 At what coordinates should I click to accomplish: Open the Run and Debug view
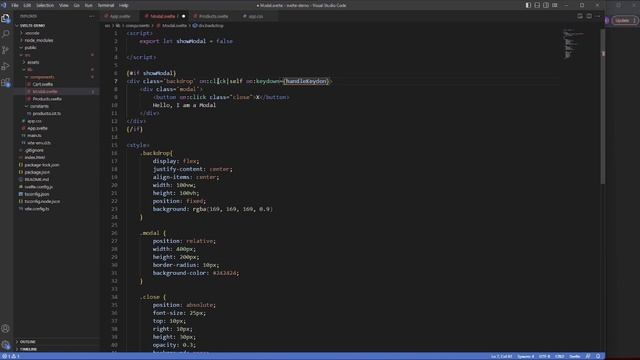[6, 66]
